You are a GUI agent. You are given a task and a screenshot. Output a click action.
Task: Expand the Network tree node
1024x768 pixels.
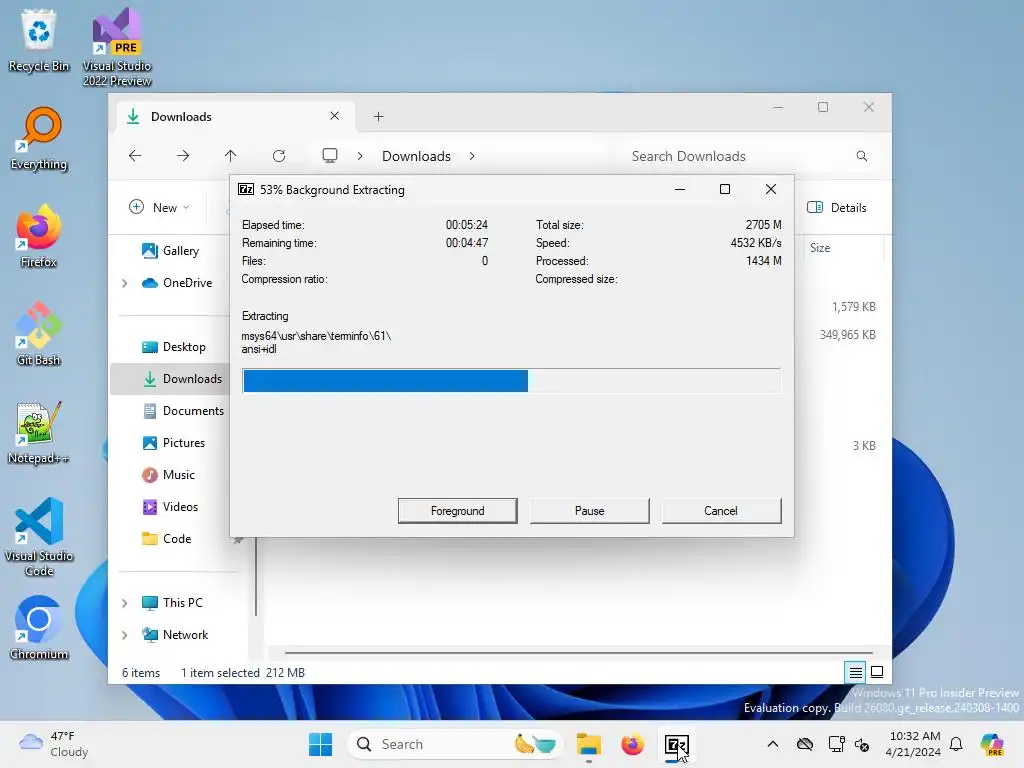[125, 635]
